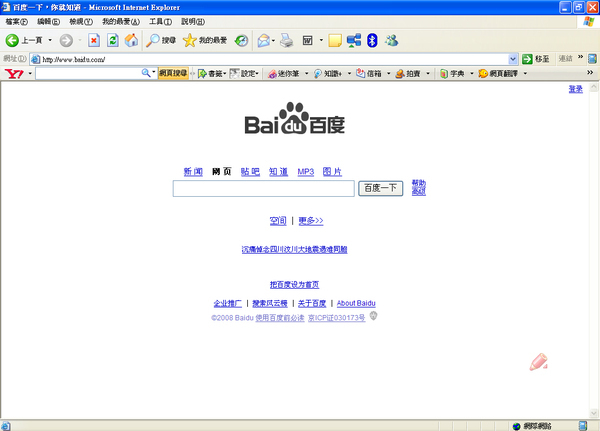Open Yahoo bookmarks icon
This screenshot has width=600, height=431.
[202, 73]
